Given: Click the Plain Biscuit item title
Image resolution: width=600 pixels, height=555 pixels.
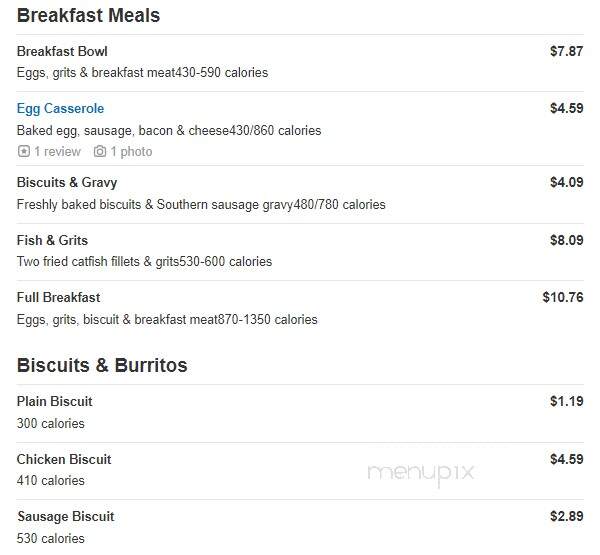Looking at the screenshot, I should 54,402.
